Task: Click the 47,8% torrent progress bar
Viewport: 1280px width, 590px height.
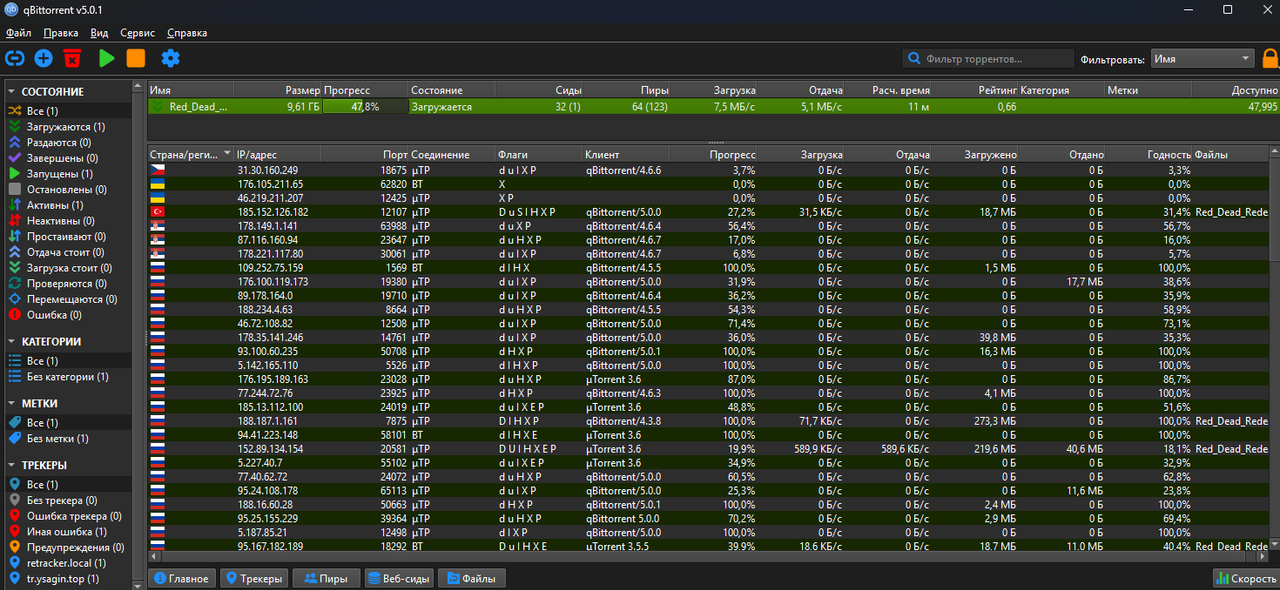Action: tap(365, 106)
